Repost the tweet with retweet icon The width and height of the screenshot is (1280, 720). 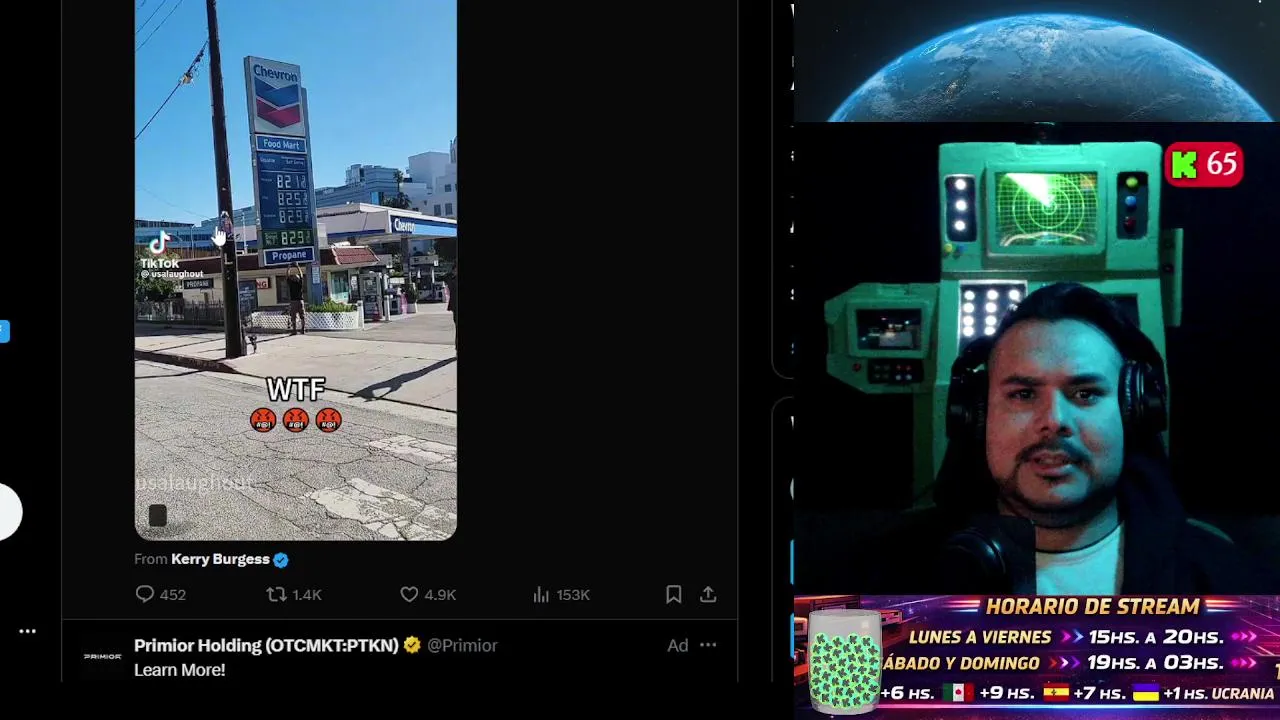[276, 594]
